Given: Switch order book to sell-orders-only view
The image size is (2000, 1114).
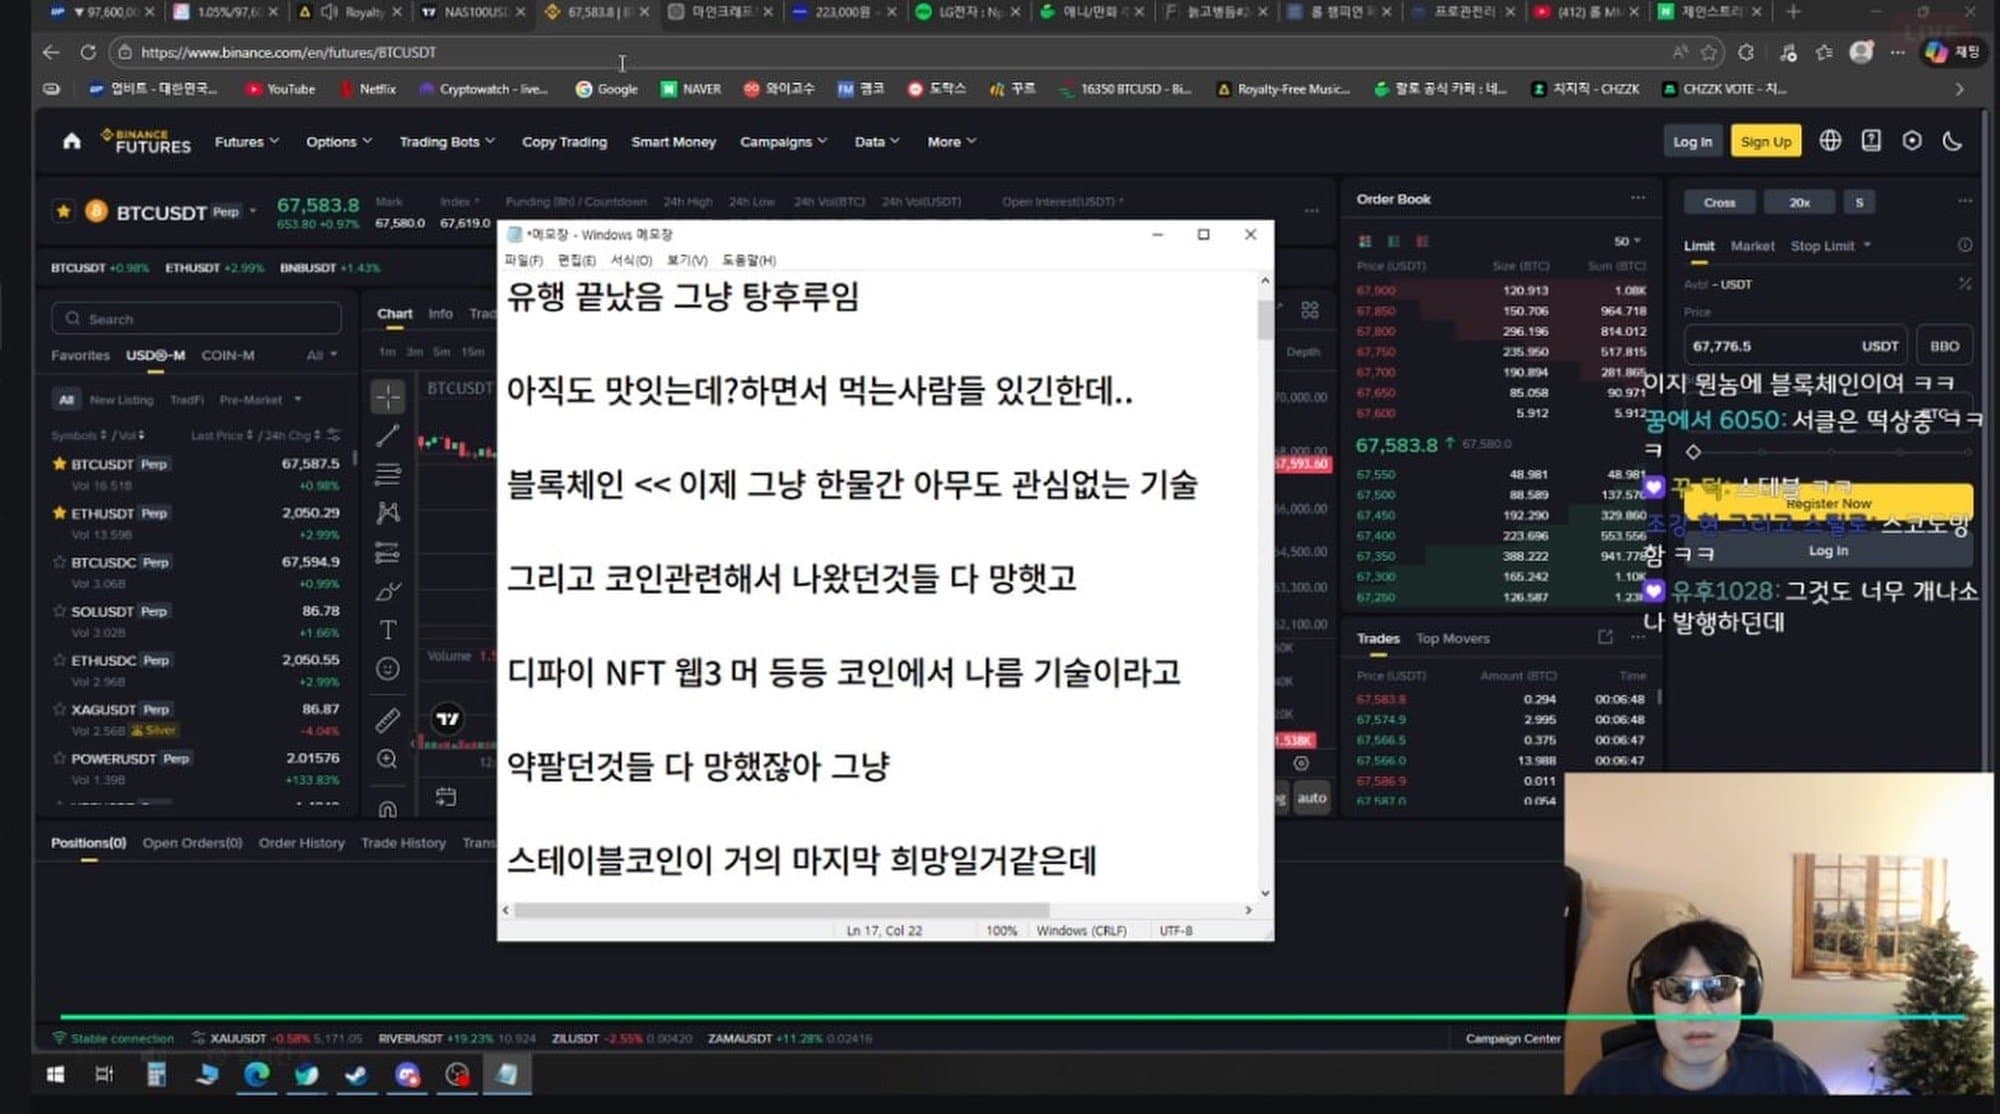Looking at the screenshot, I should click(x=1422, y=241).
